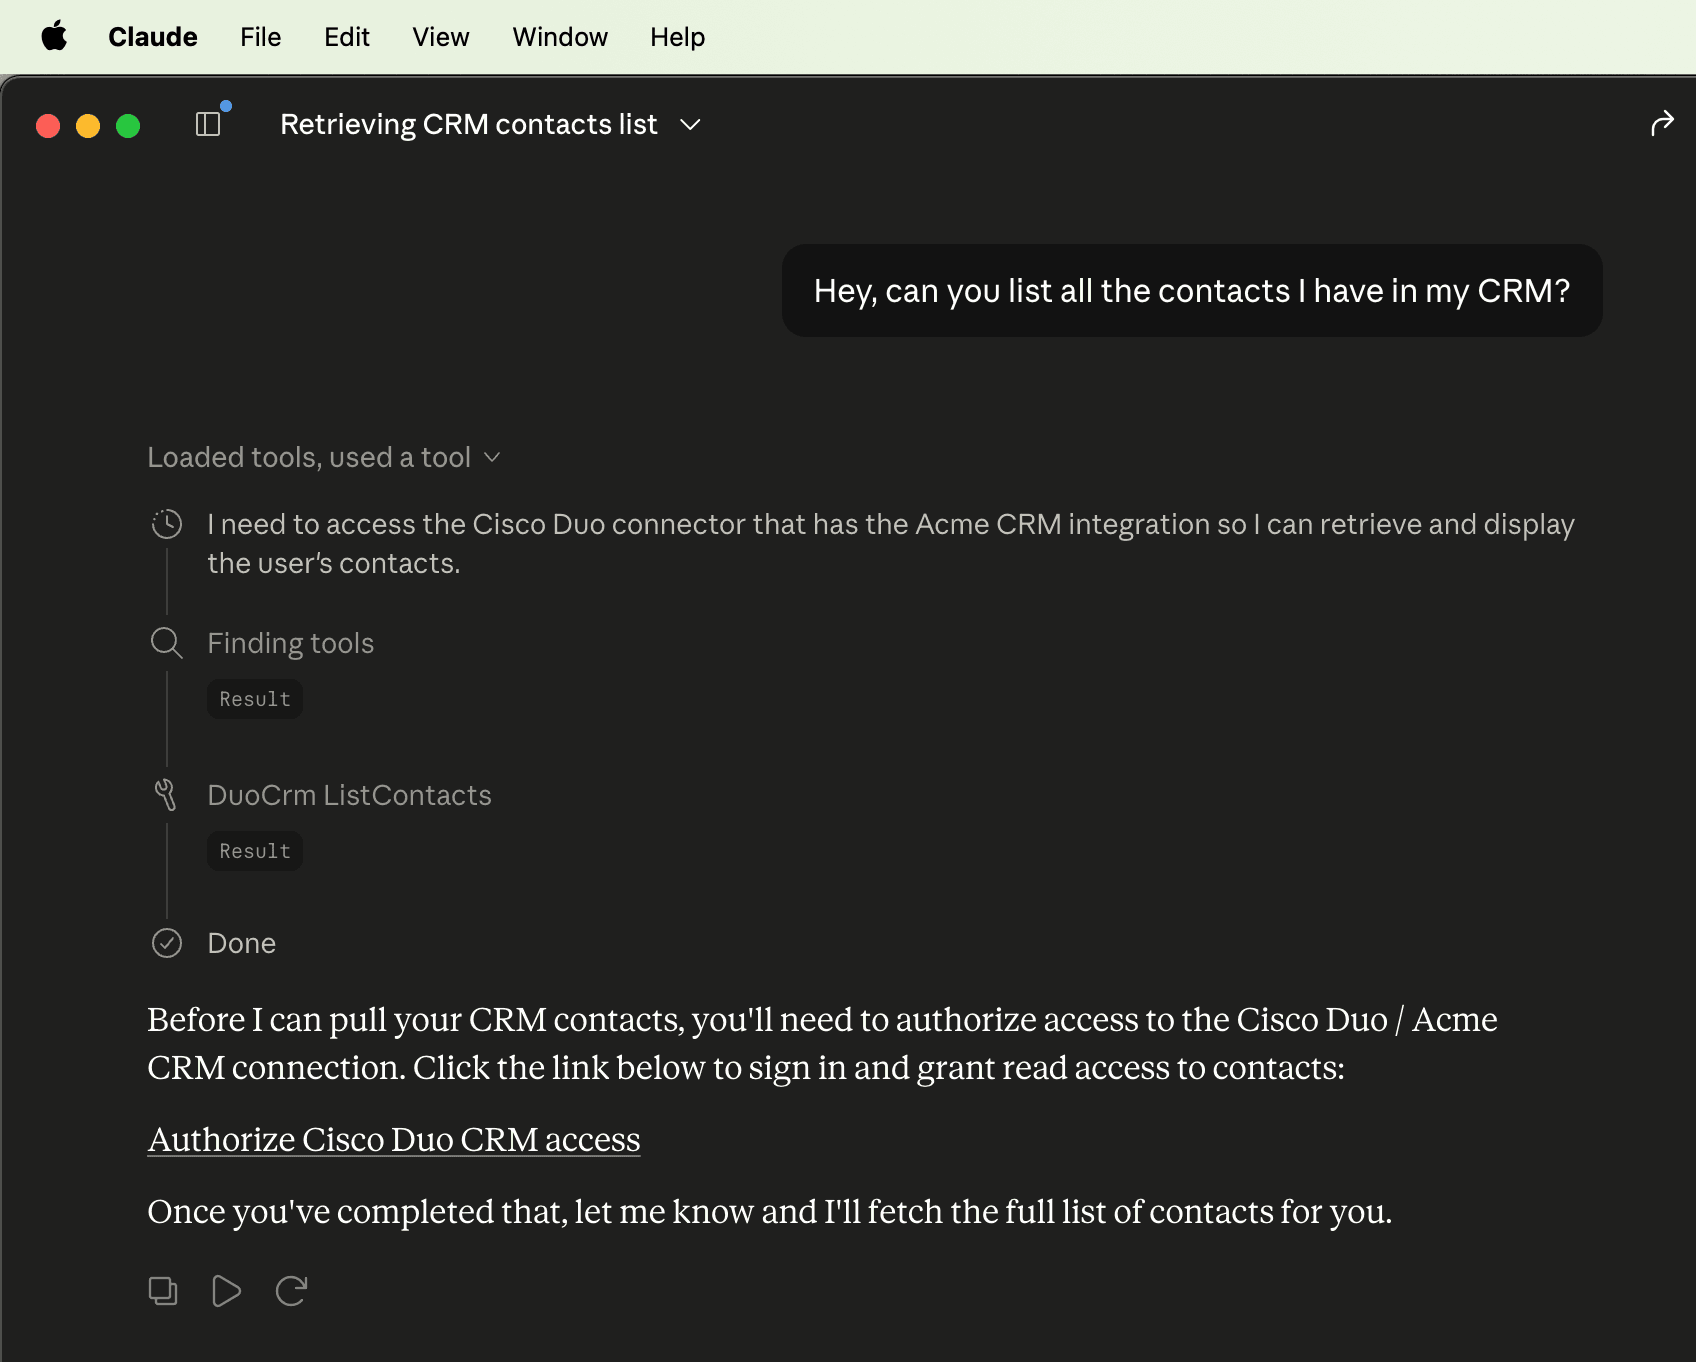Click the 'Once you've completed that' sentence
Screen dimensions: 1696x1362
[770, 1212]
